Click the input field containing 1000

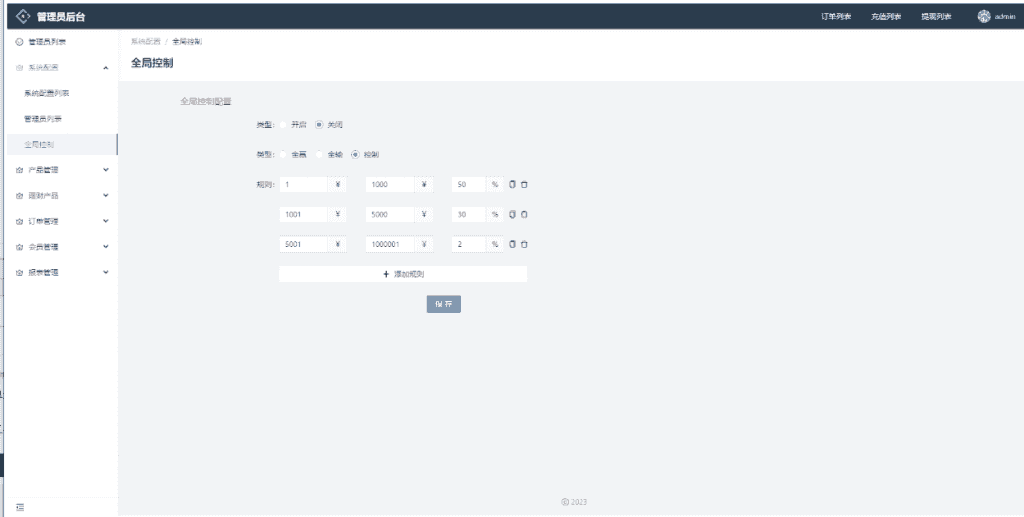click(x=390, y=184)
